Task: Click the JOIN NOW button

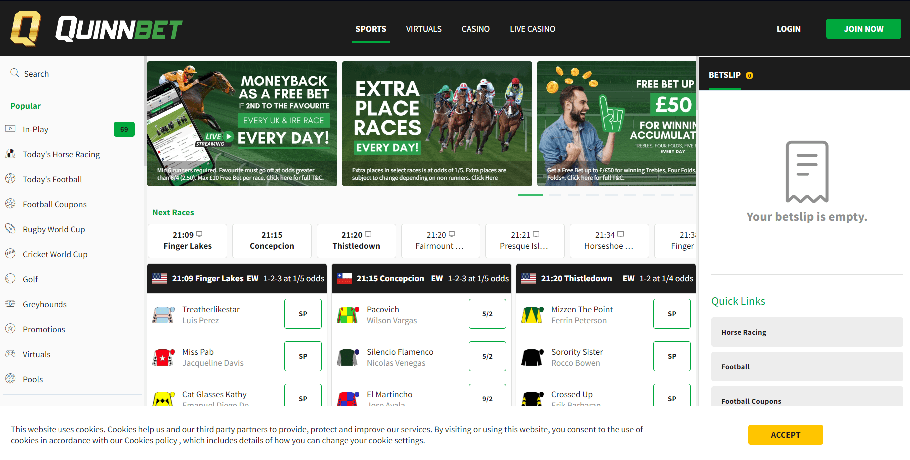Action: [x=864, y=29]
